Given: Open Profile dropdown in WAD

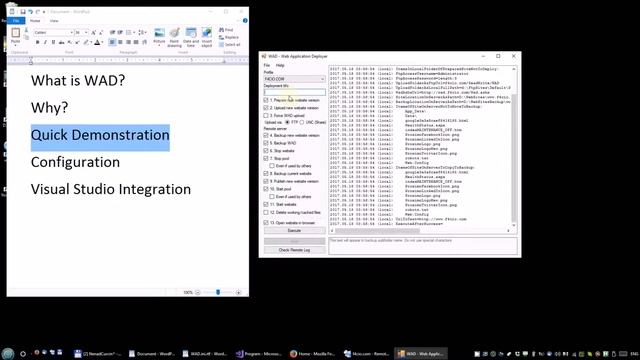Looking at the screenshot, I should pos(294,79).
